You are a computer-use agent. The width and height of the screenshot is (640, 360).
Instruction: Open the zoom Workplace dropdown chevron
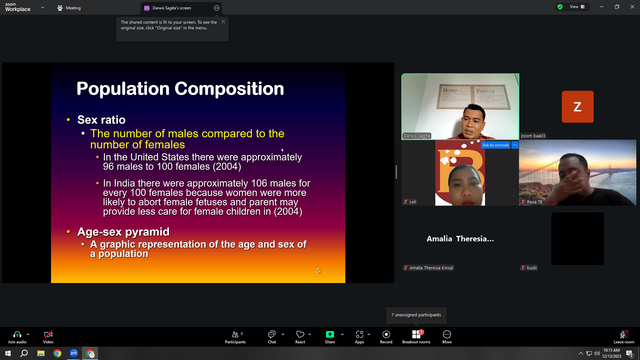click(x=42, y=8)
